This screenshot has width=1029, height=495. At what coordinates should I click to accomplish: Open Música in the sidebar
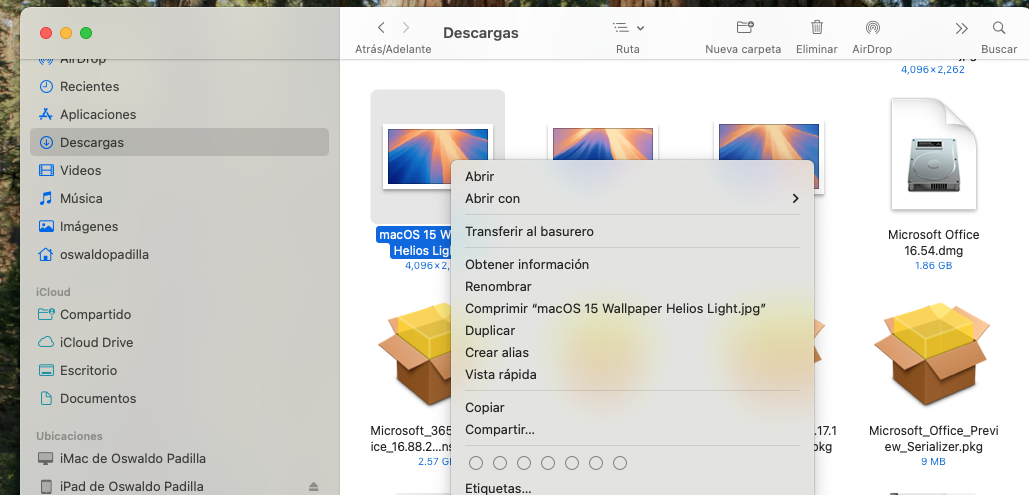179,198
